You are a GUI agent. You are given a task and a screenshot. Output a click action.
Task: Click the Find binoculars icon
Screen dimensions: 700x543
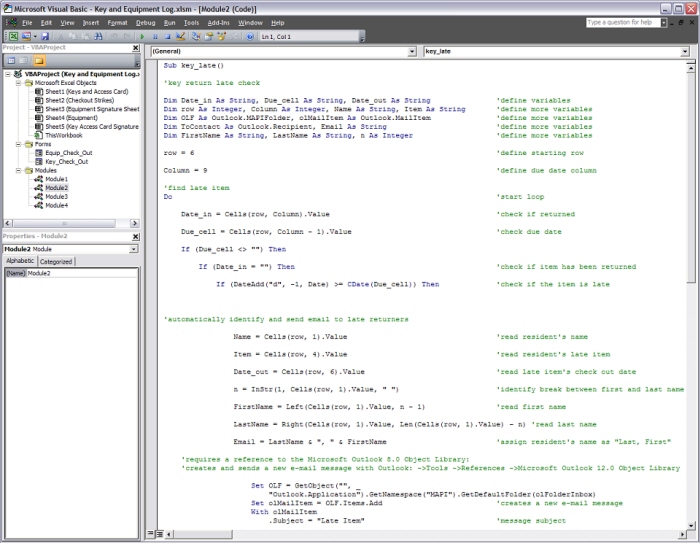tap(97, 36)
